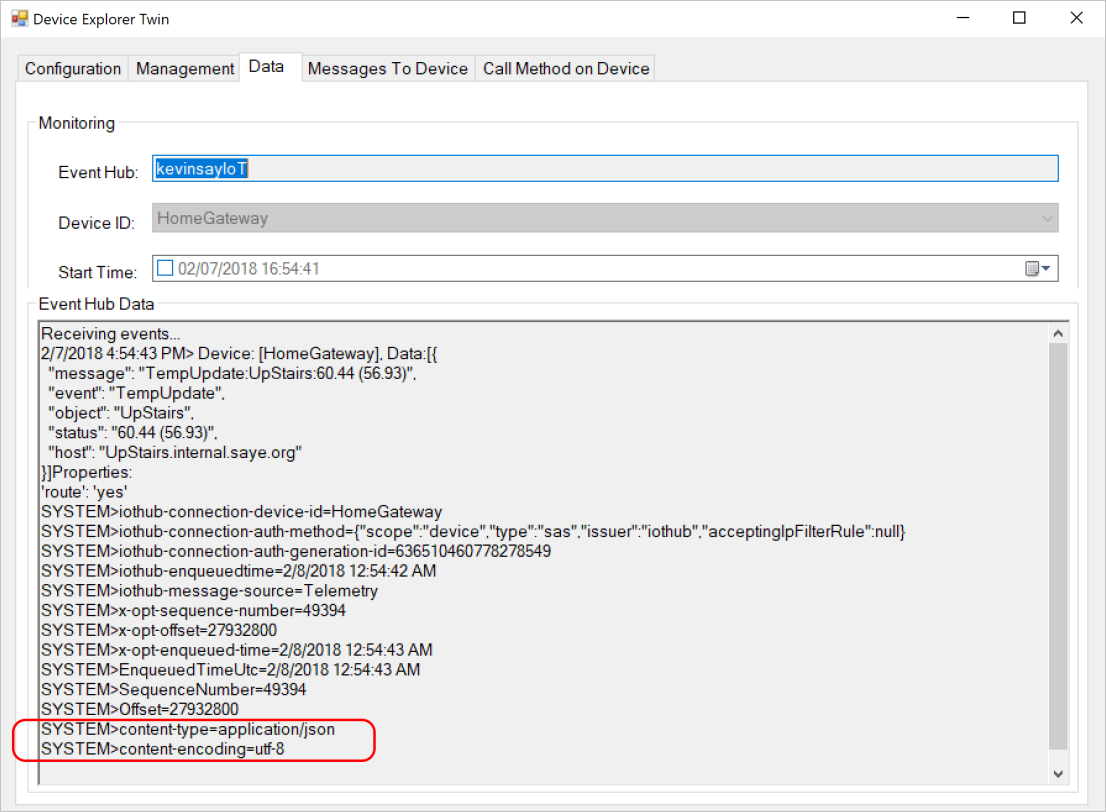Click the iothub-connection-device-id=HomeGateway line

point(241,511)
